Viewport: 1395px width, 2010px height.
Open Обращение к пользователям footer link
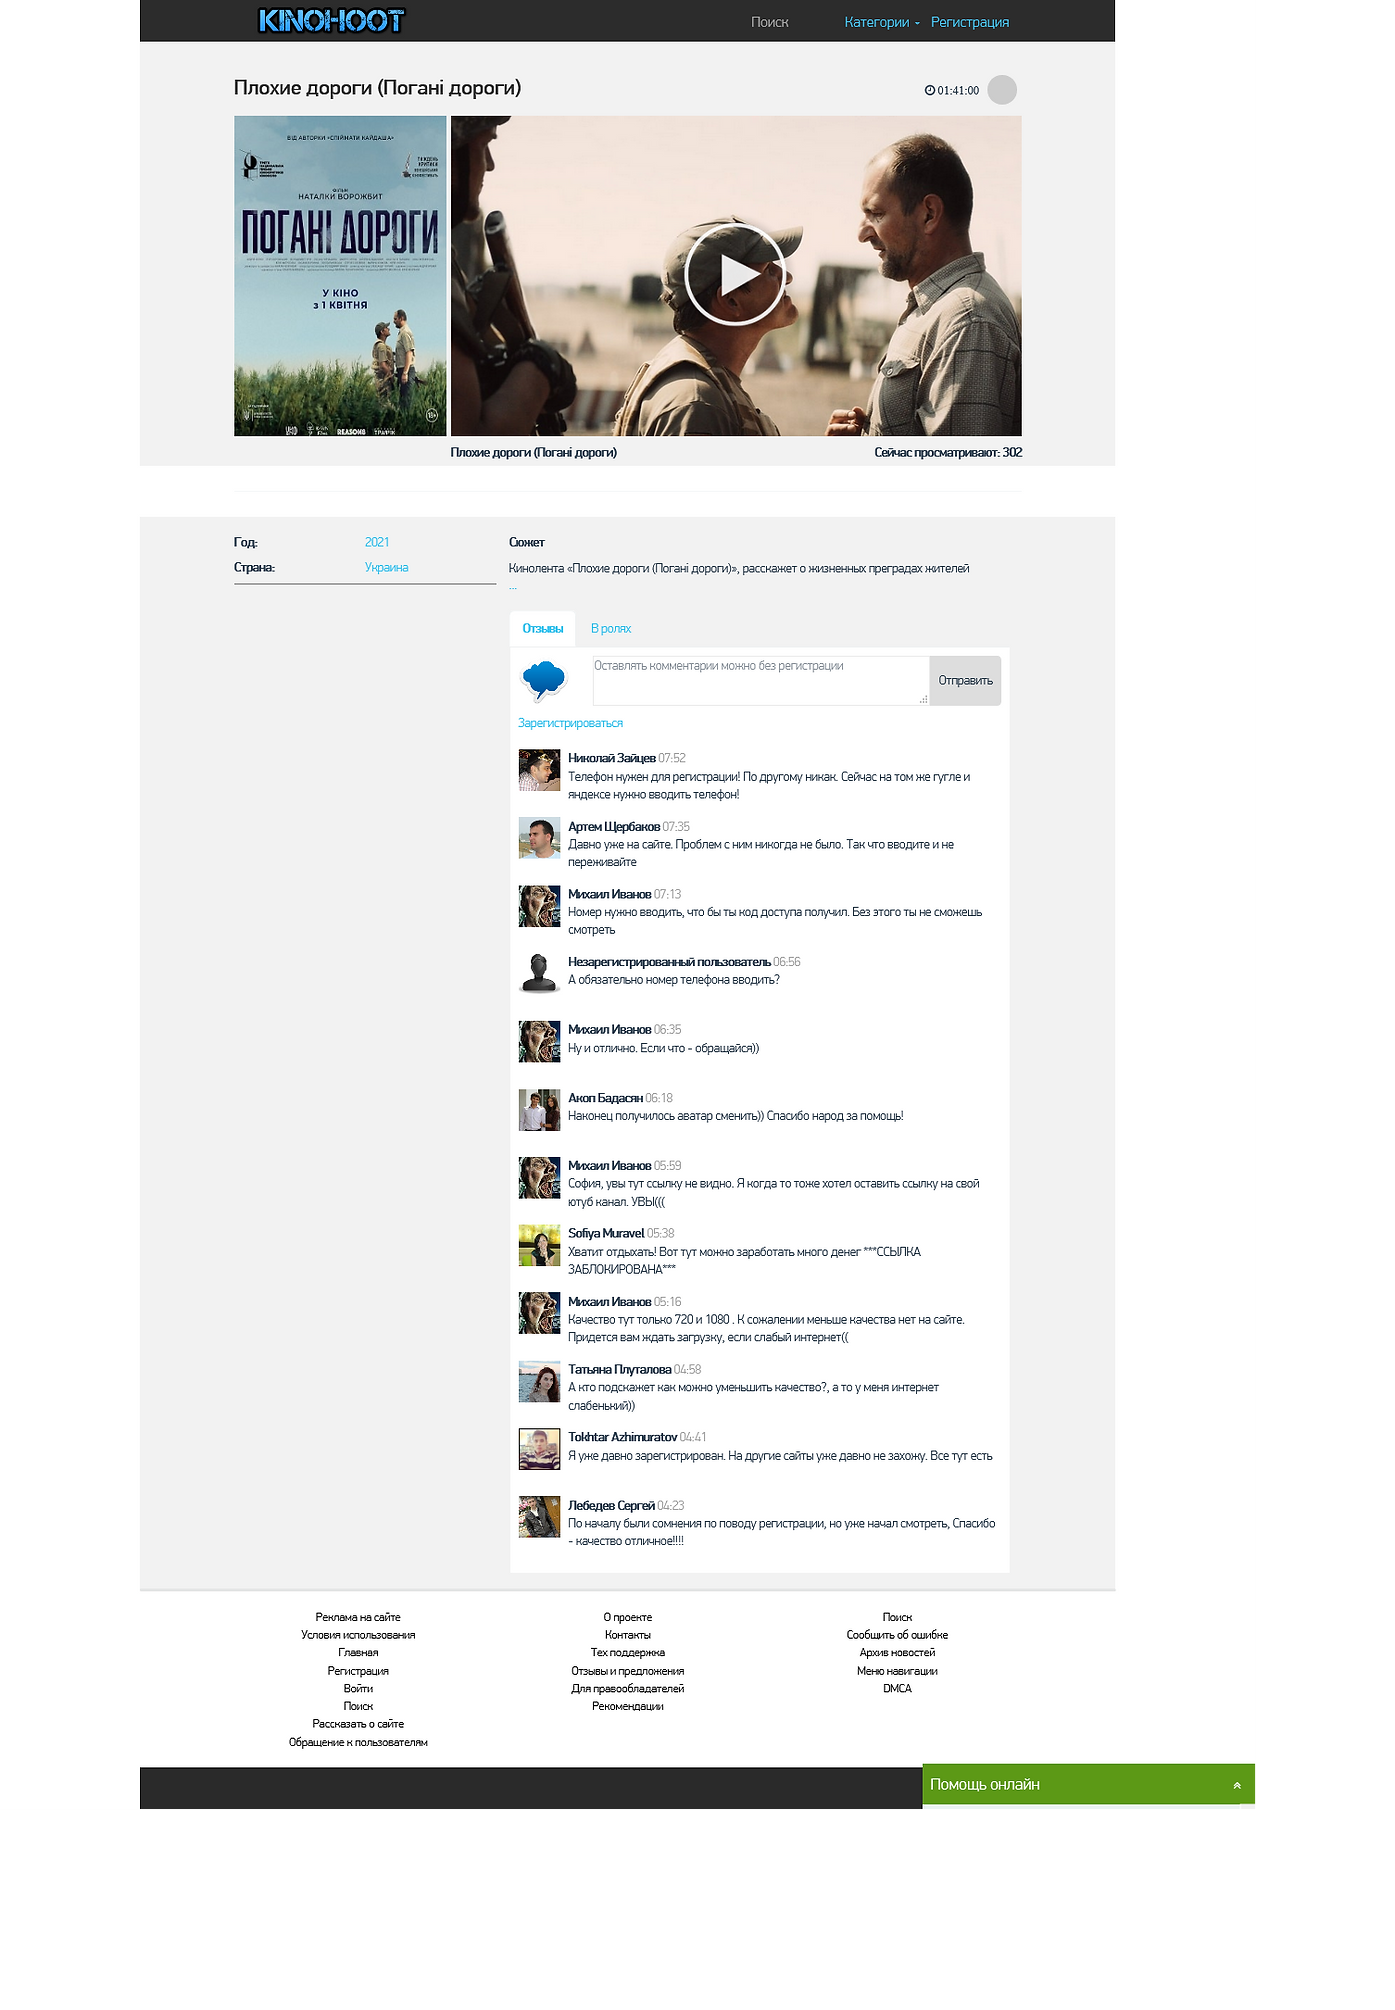(x=358, y=1742)
